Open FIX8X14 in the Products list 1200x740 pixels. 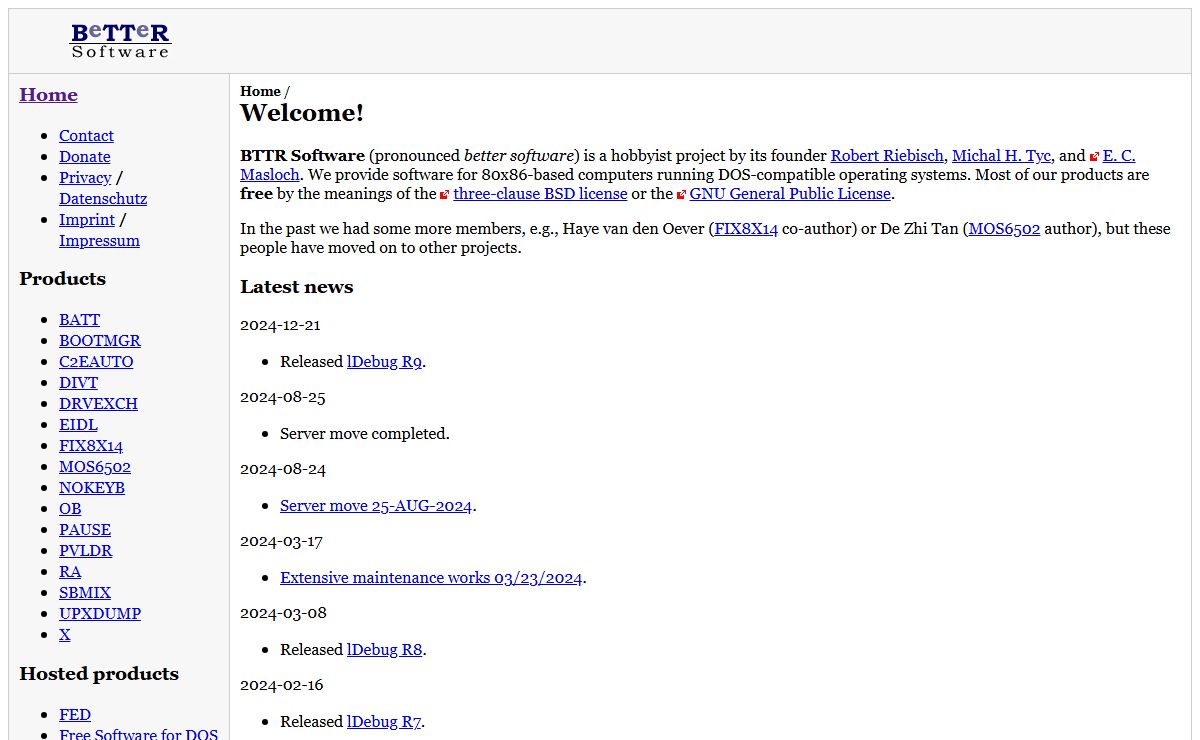tap(91, 446)
